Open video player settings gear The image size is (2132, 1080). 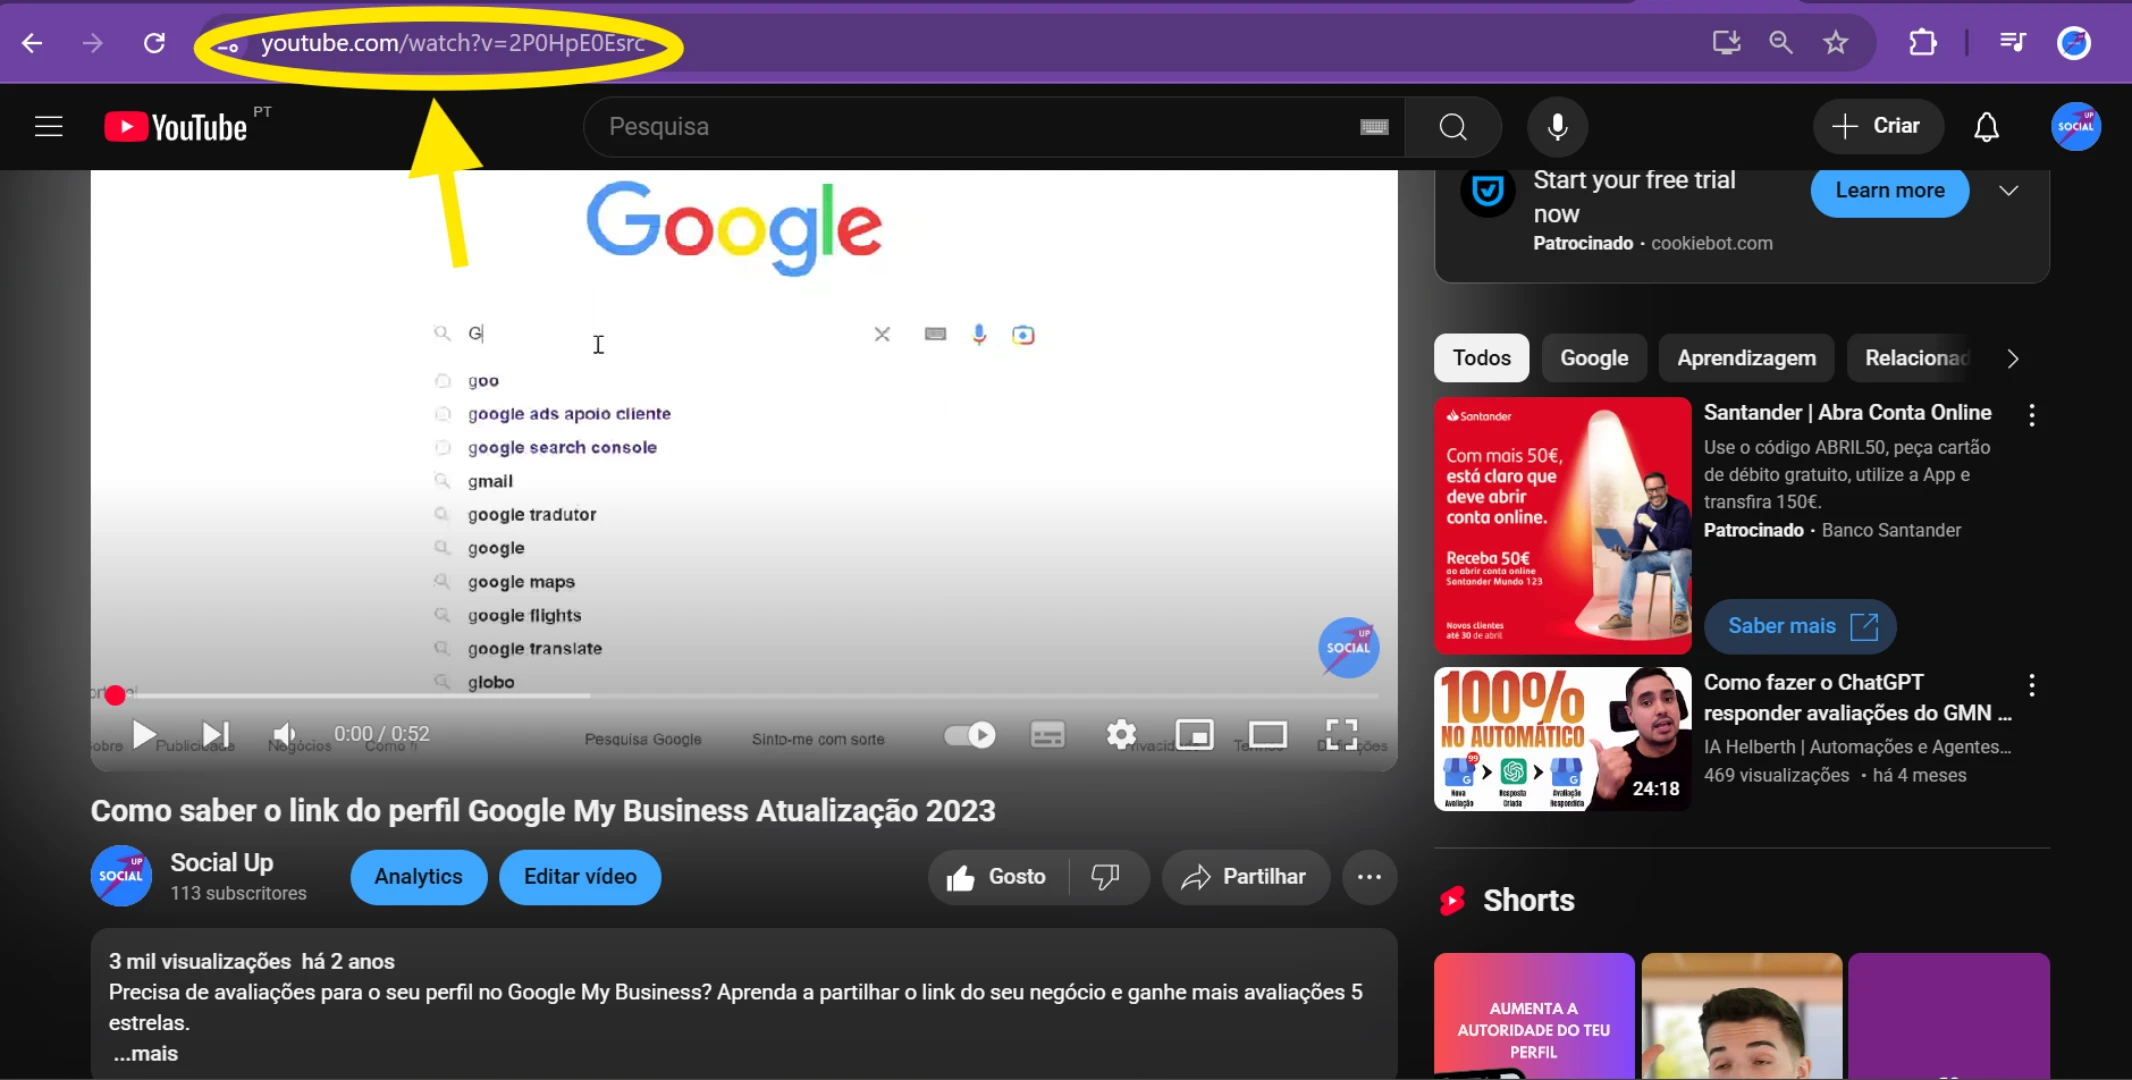(x=1121, y=735)
